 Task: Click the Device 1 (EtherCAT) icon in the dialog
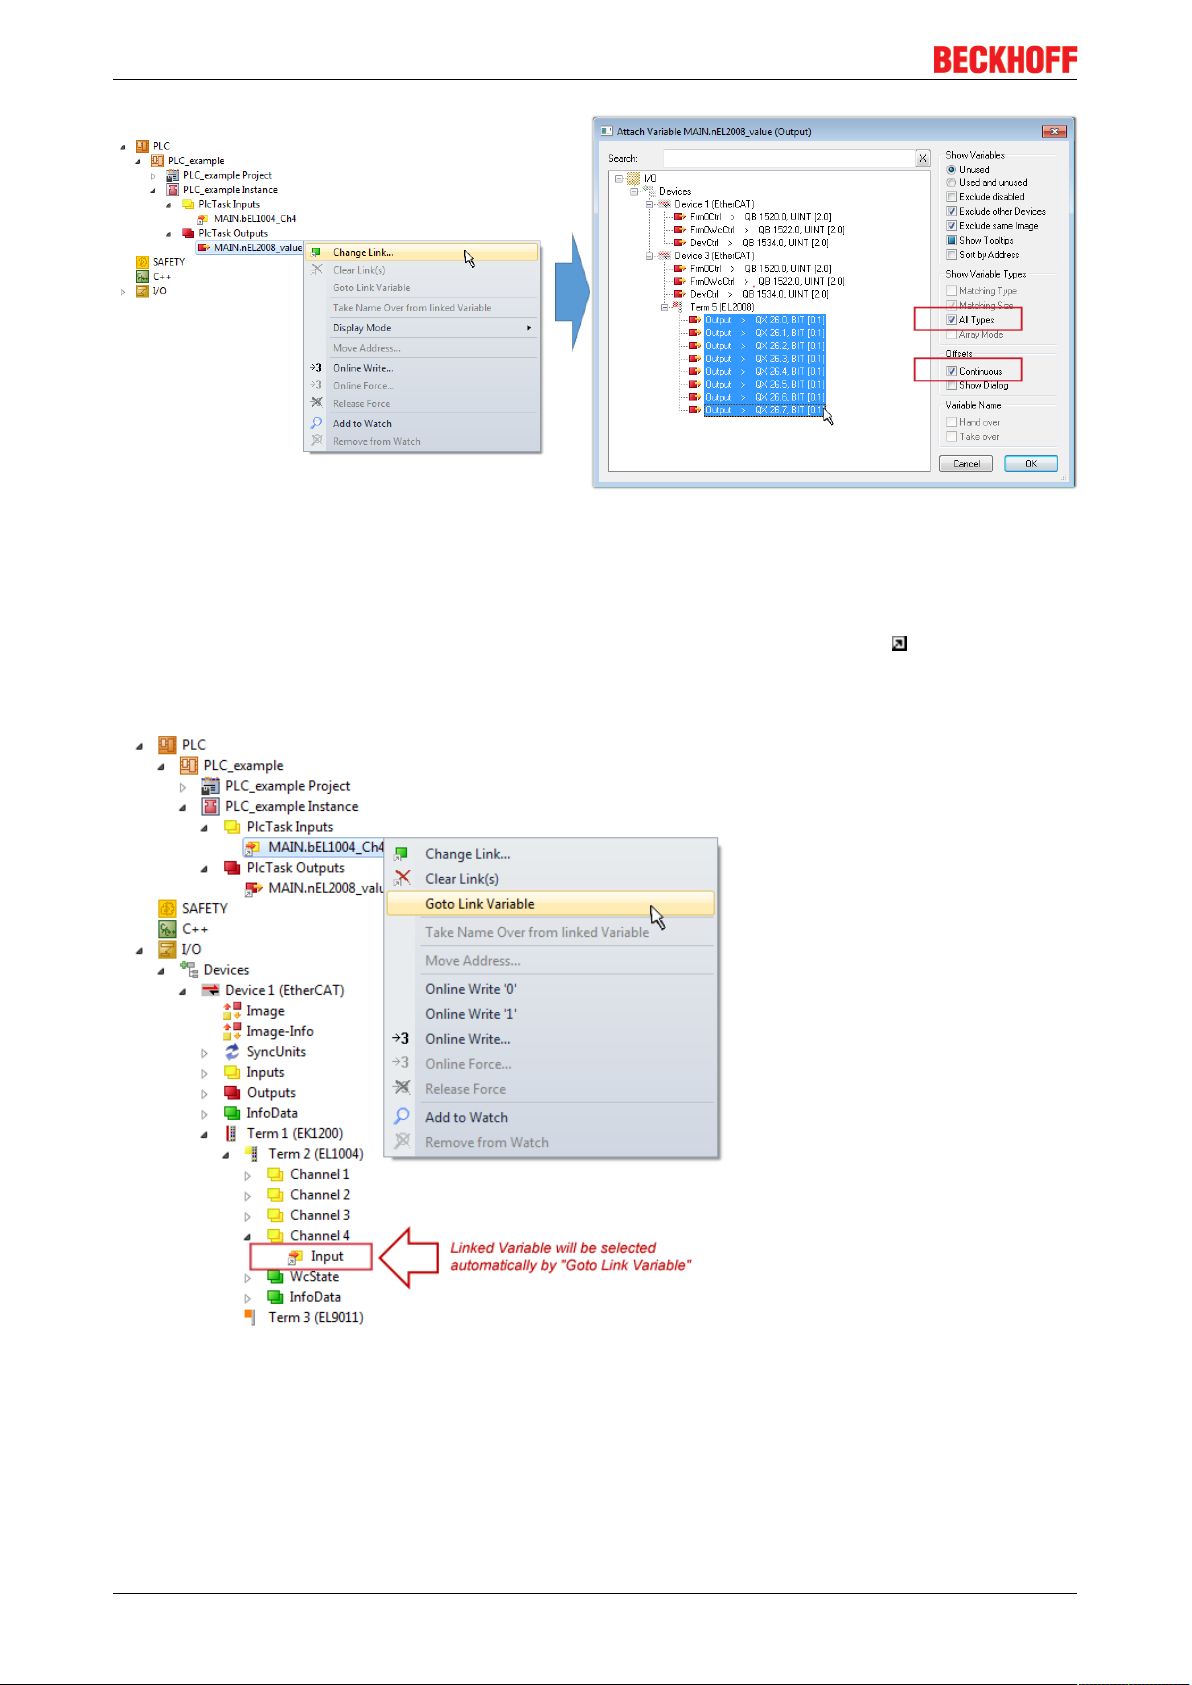tap(664, 204)
